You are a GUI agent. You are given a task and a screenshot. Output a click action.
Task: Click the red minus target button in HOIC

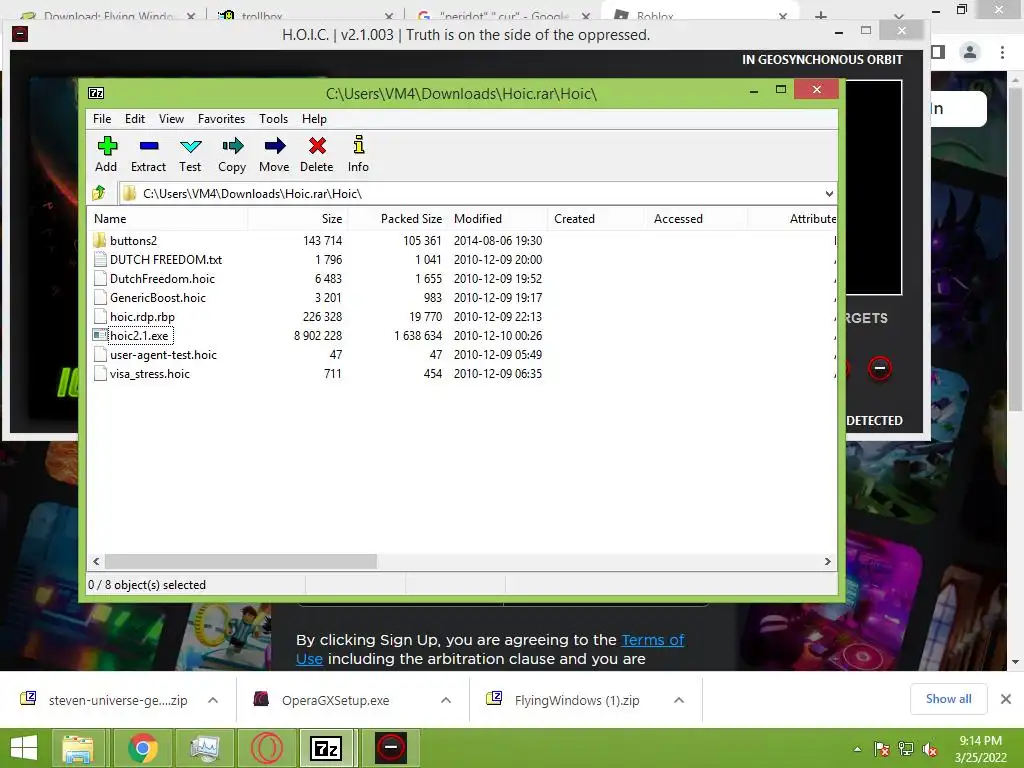[x=880, y=368]
